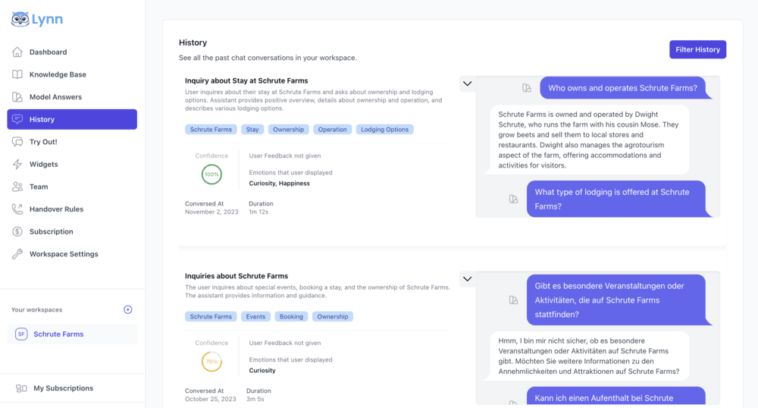
Task: Open Widgets lightning bolt icon
Action: [18, 164]
